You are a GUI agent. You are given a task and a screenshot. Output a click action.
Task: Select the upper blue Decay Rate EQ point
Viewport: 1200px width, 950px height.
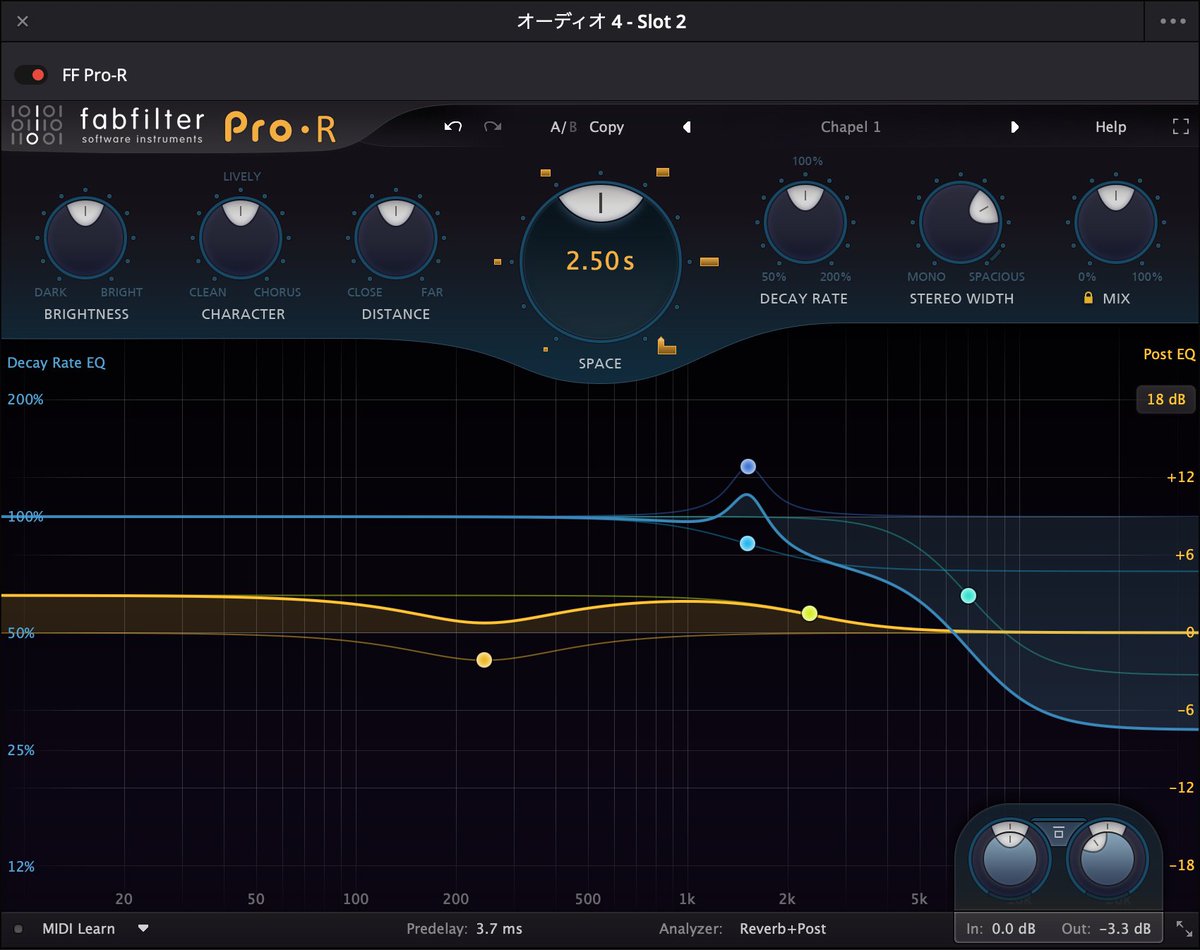748,466
